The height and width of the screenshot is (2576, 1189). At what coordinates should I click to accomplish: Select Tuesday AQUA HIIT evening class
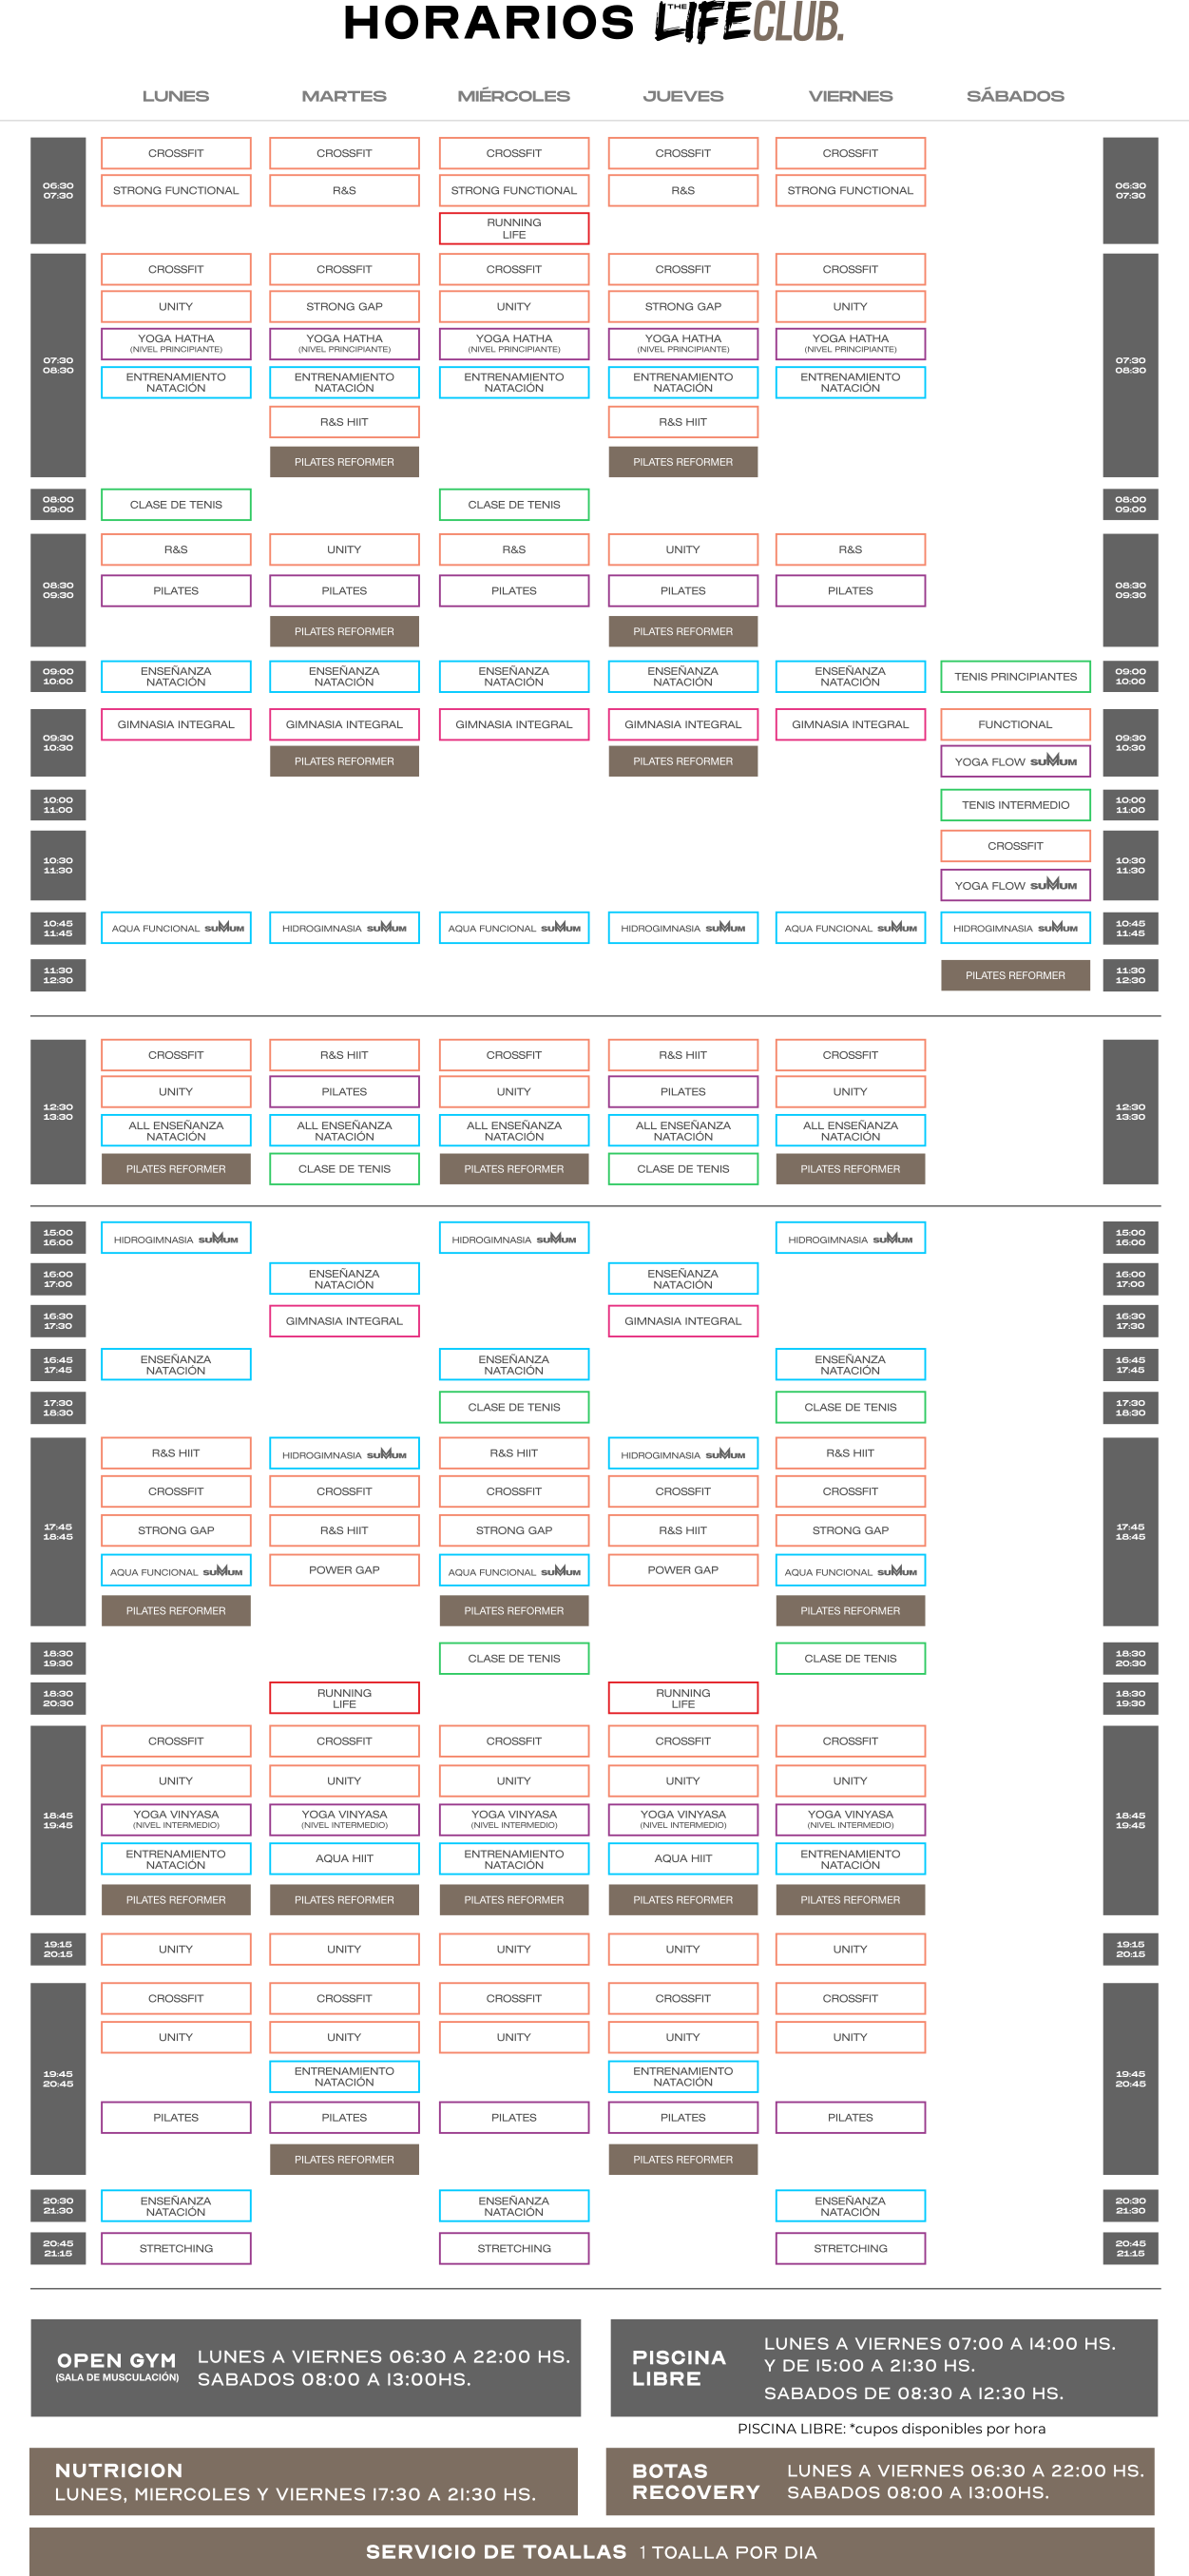[x=344, y=1858]
